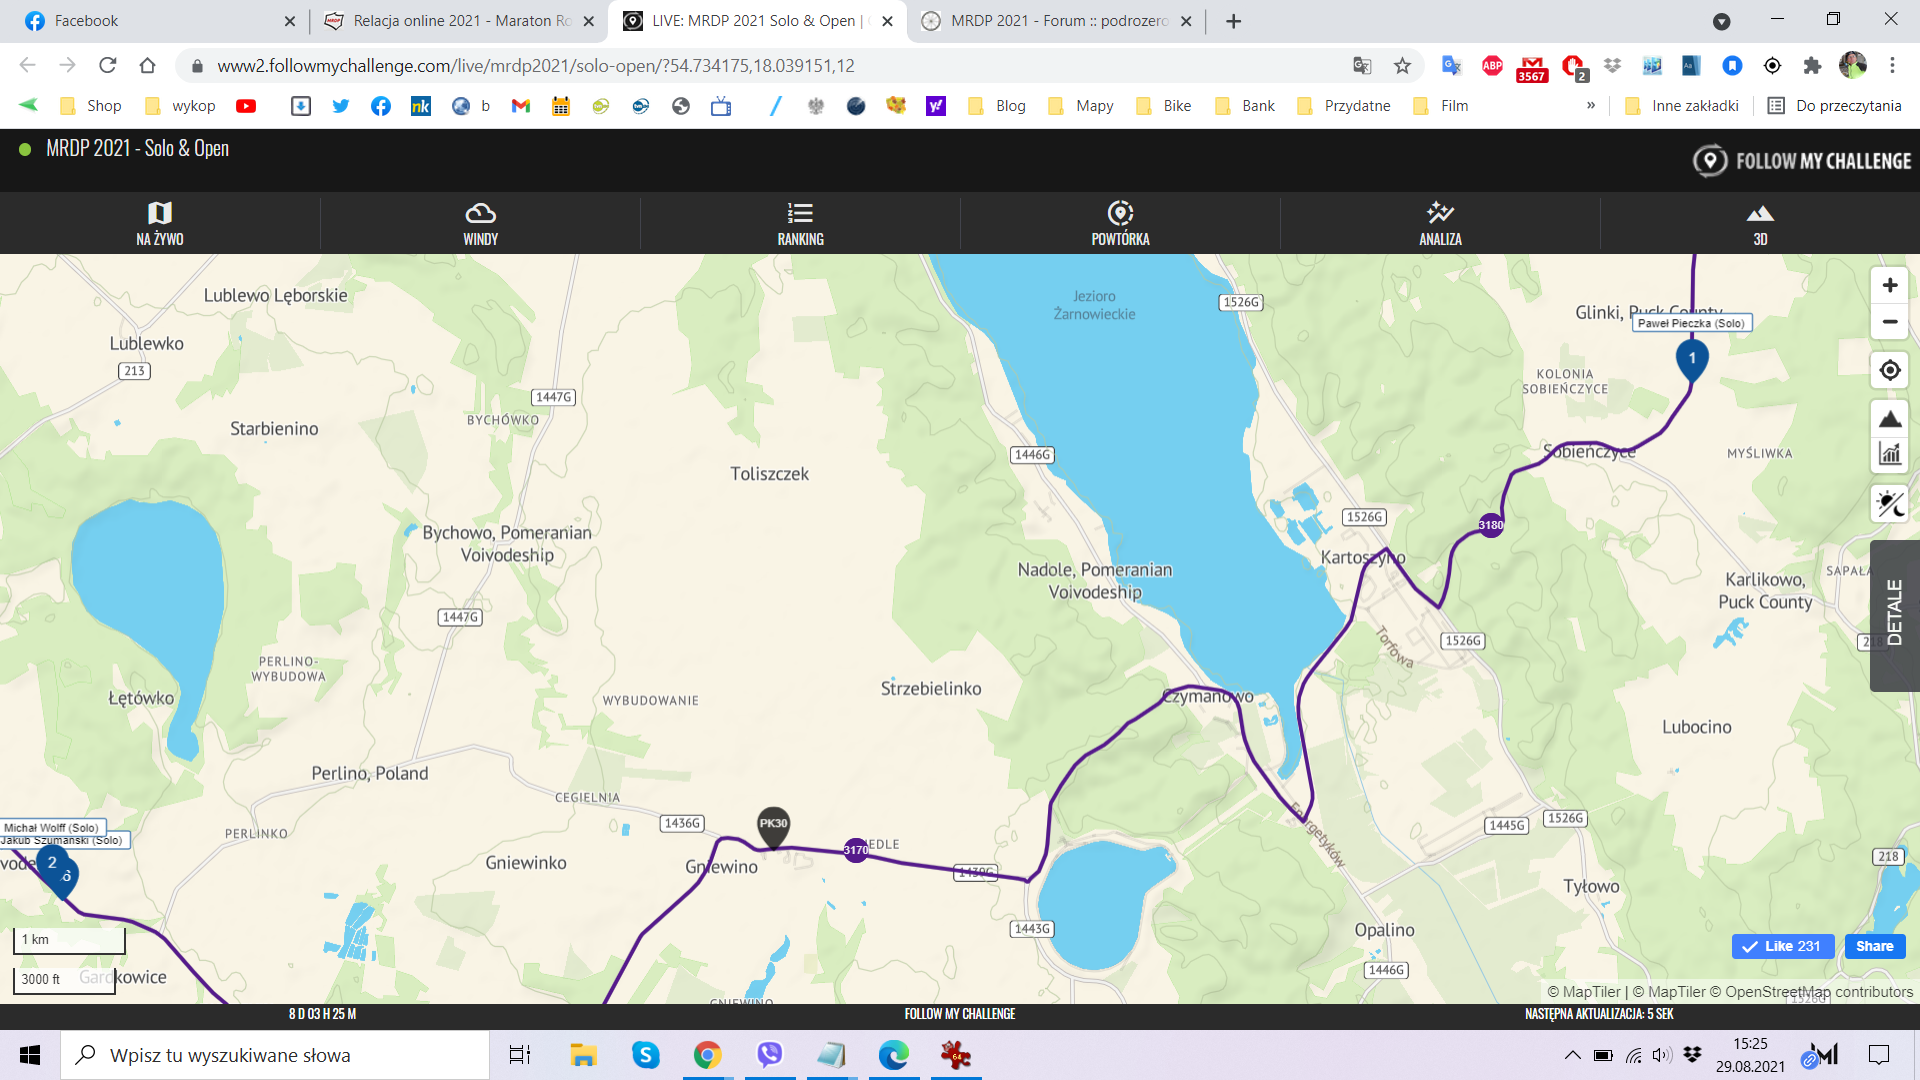Open the RANKING tab
The height and width of the screenshot is (1080, 1920).
click(x=800, y=223)
